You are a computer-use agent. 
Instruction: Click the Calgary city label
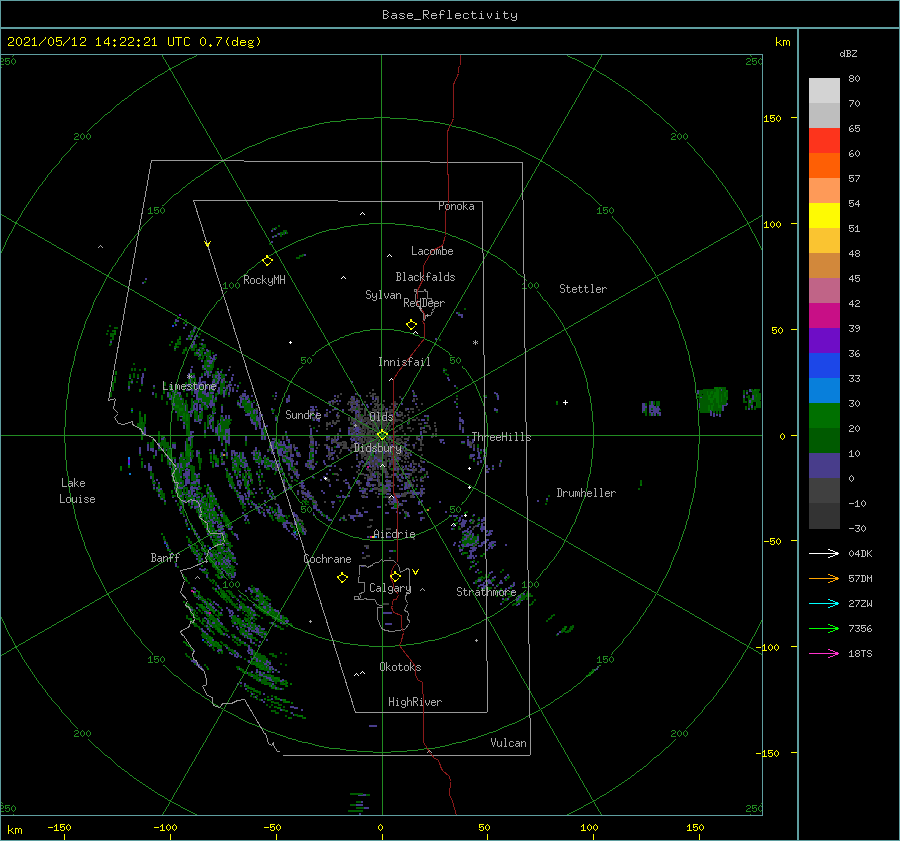click(x=390, y=588)
